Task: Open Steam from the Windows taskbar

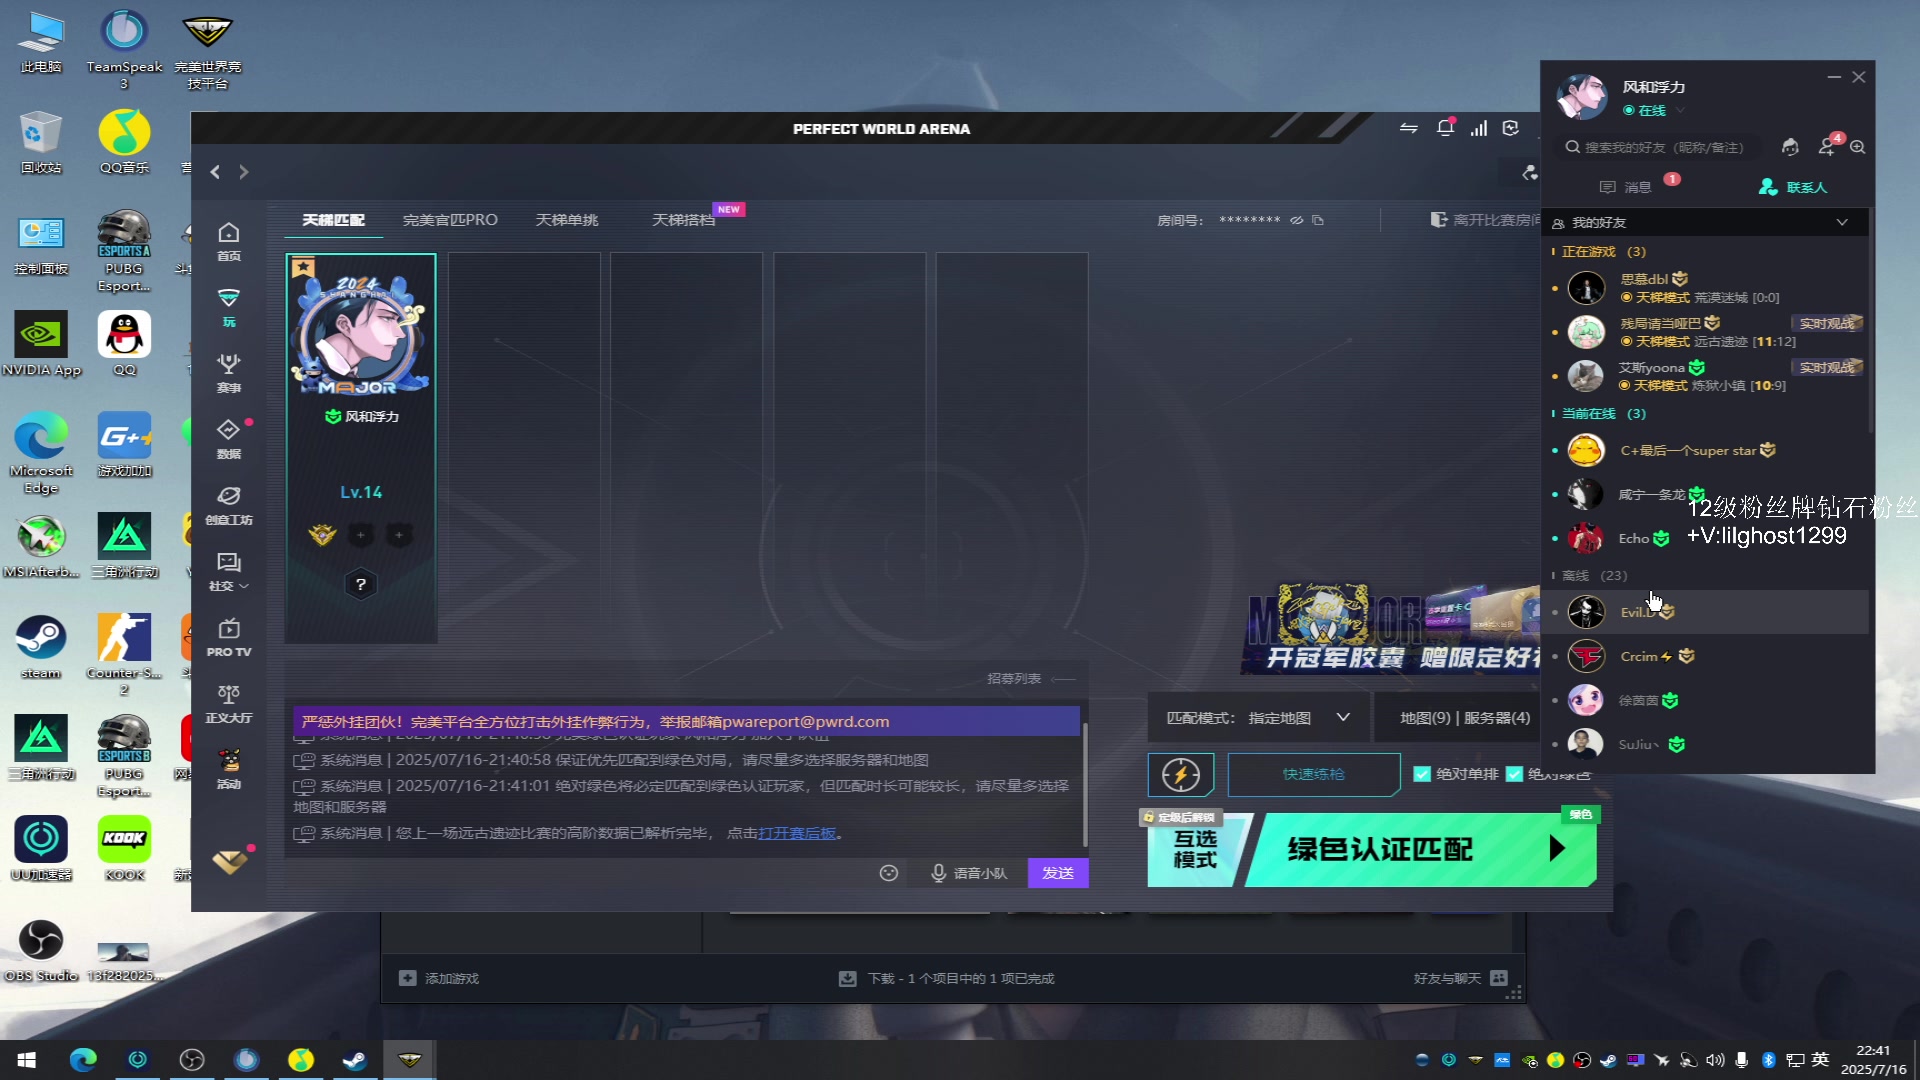Action: click(355, 1059)
